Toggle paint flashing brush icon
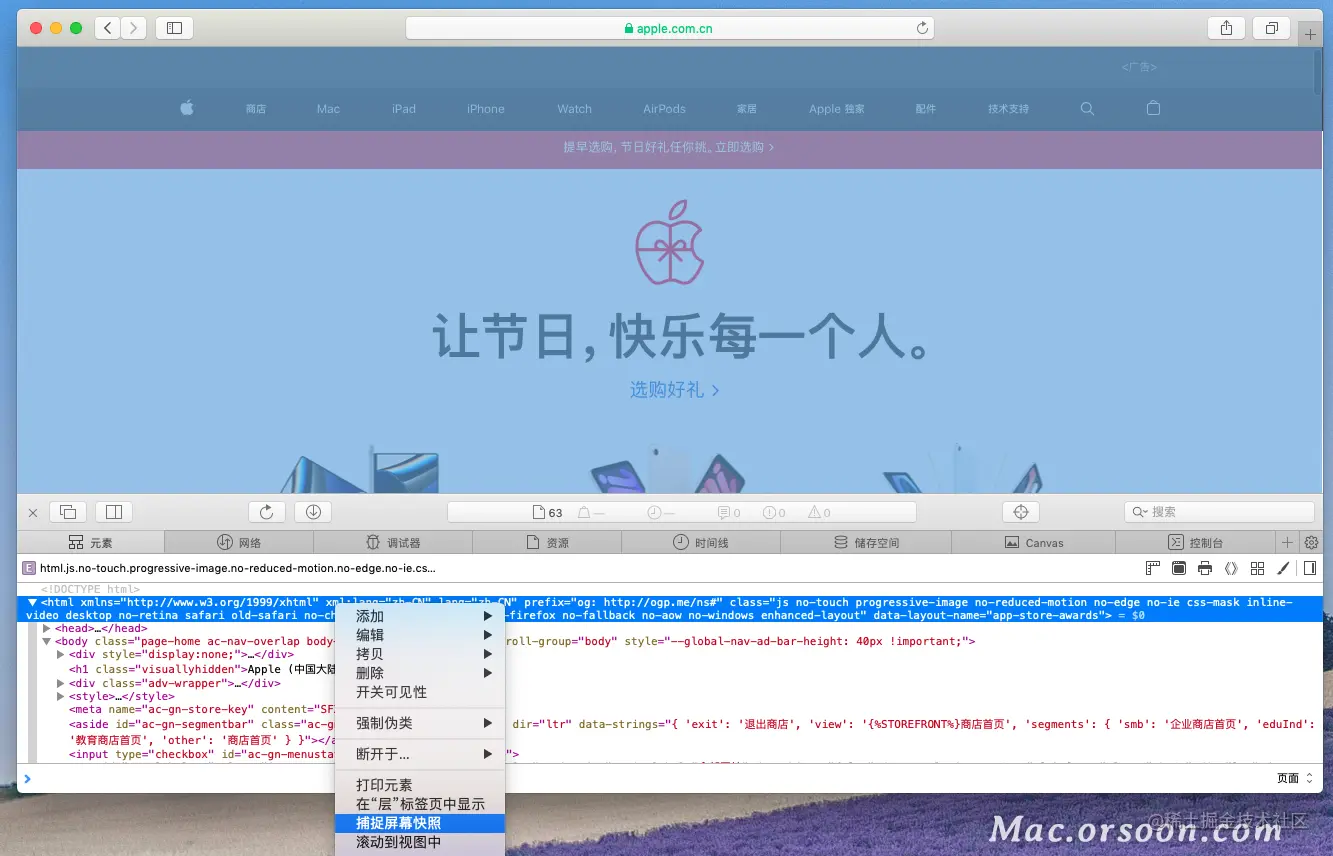Screen dimensions: 1333x856 pyautogui.click(x=1284, y=568)
